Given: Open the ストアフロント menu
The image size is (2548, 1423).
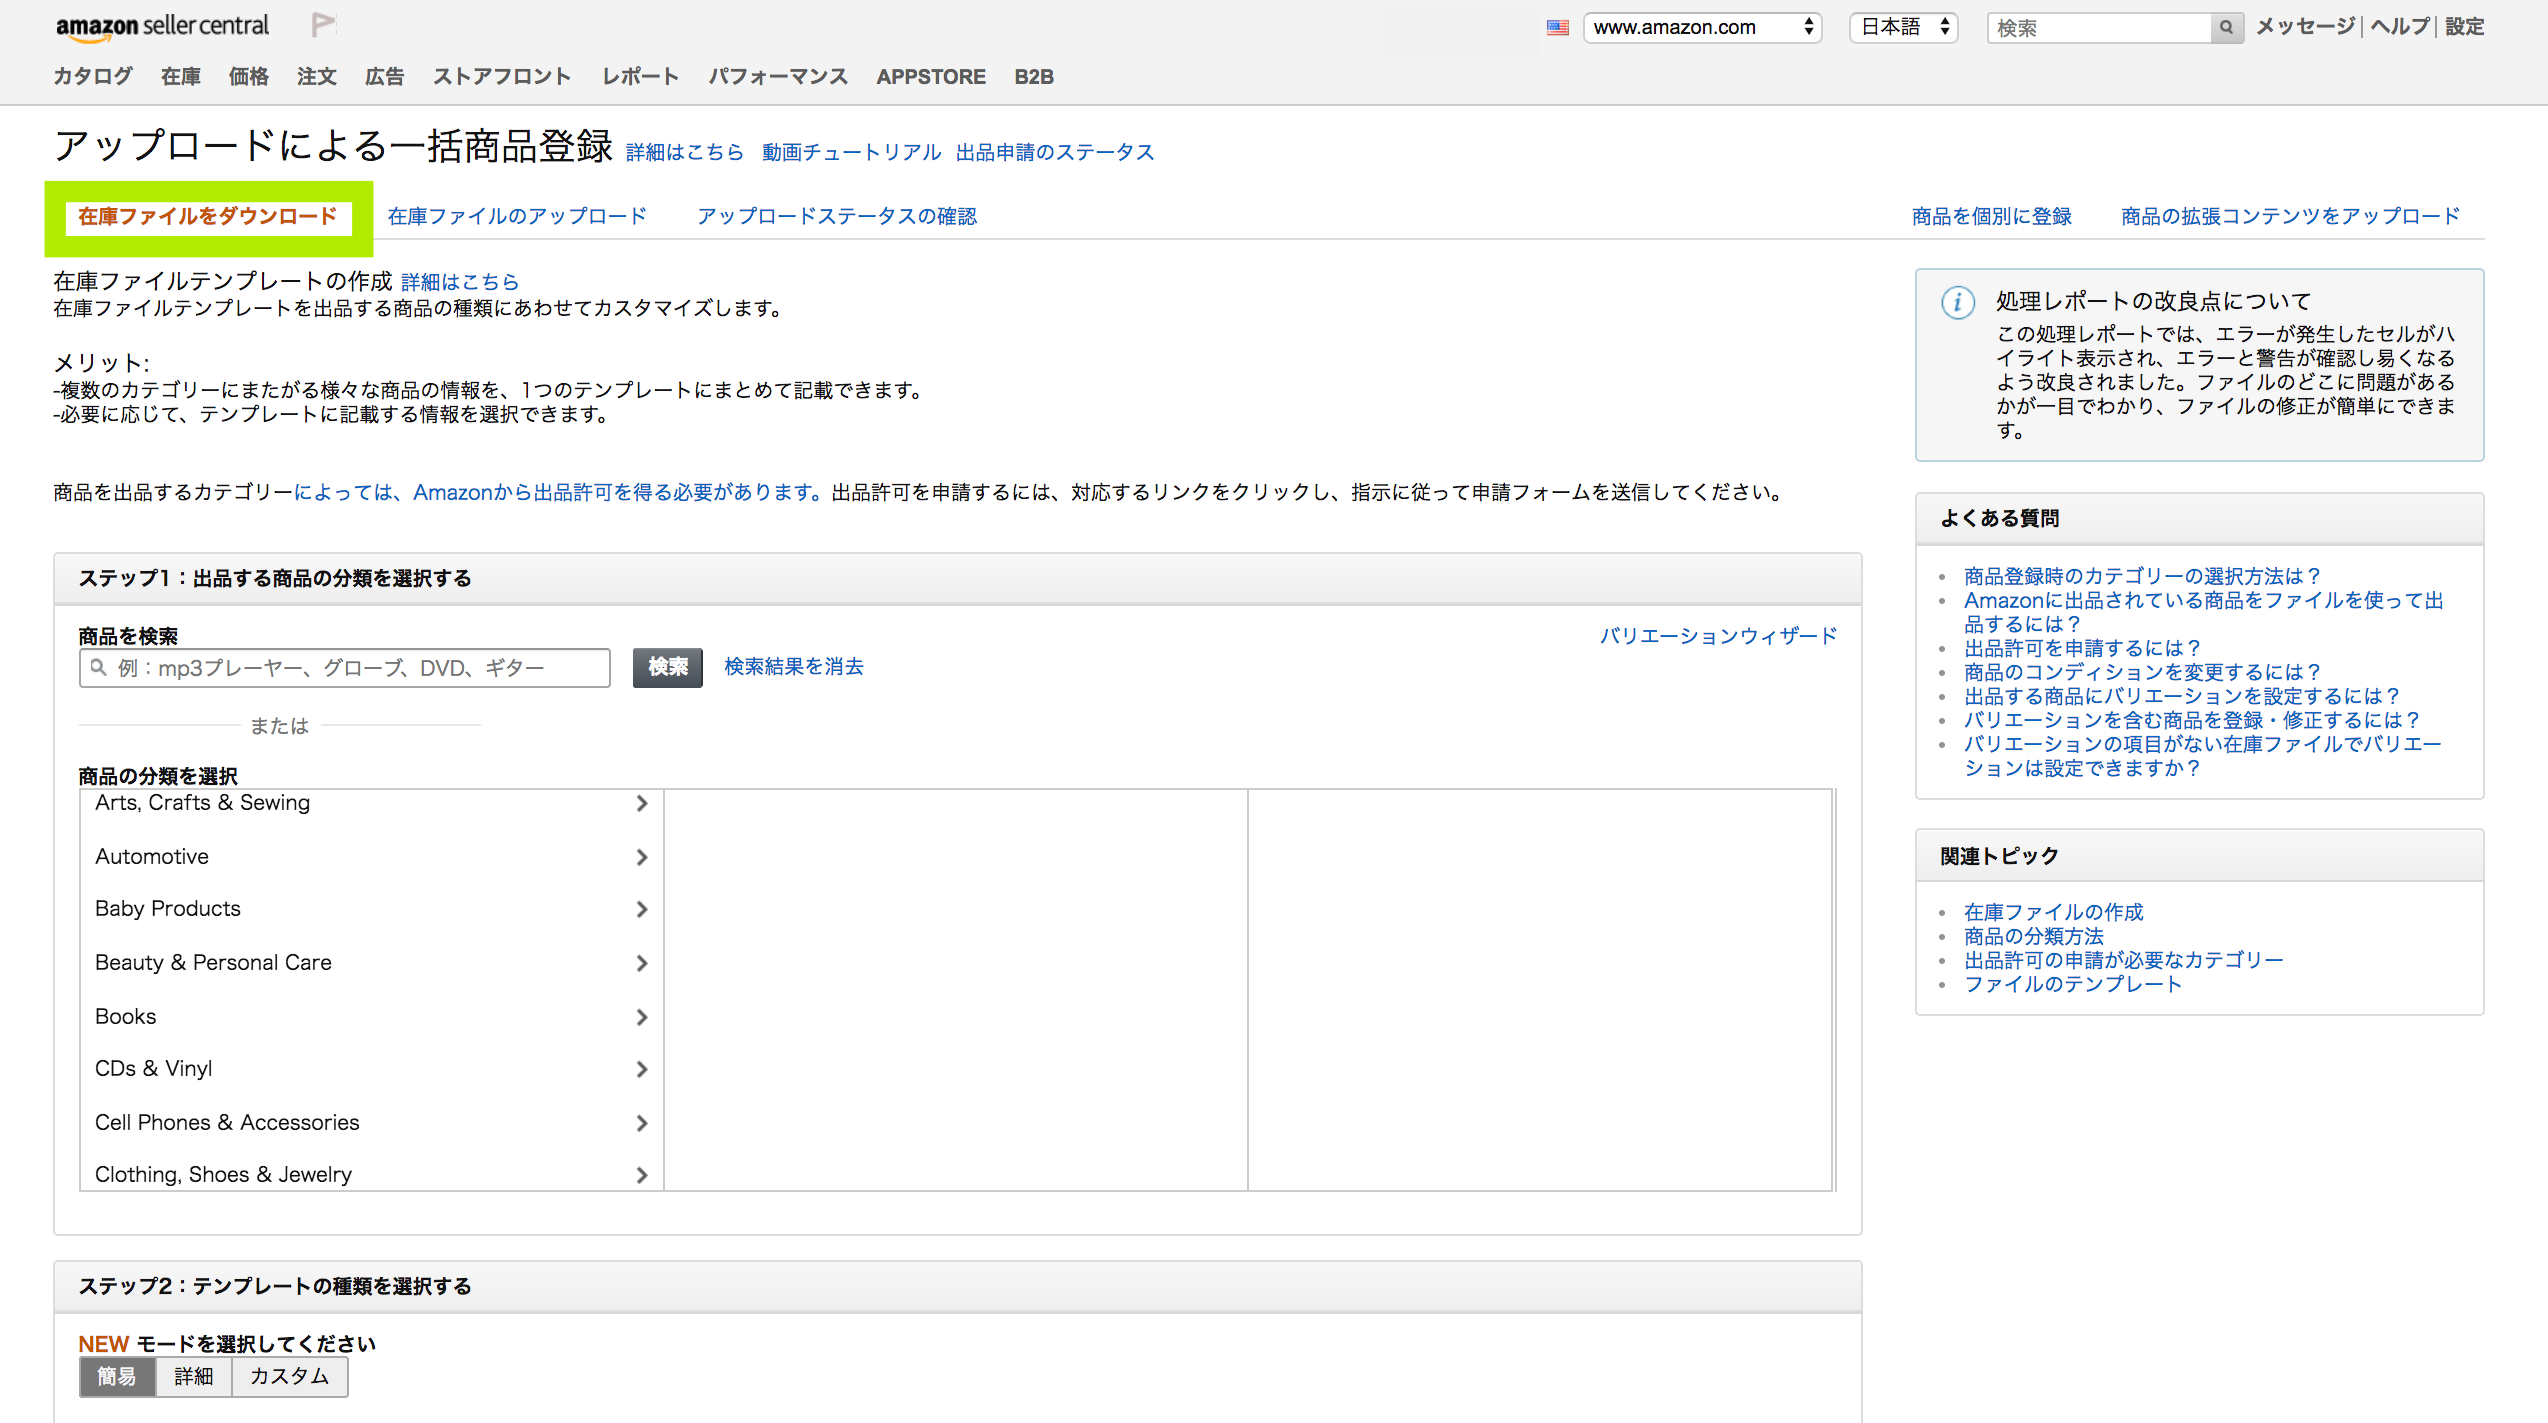Looking at the screenshot, I should pos(502,77).
